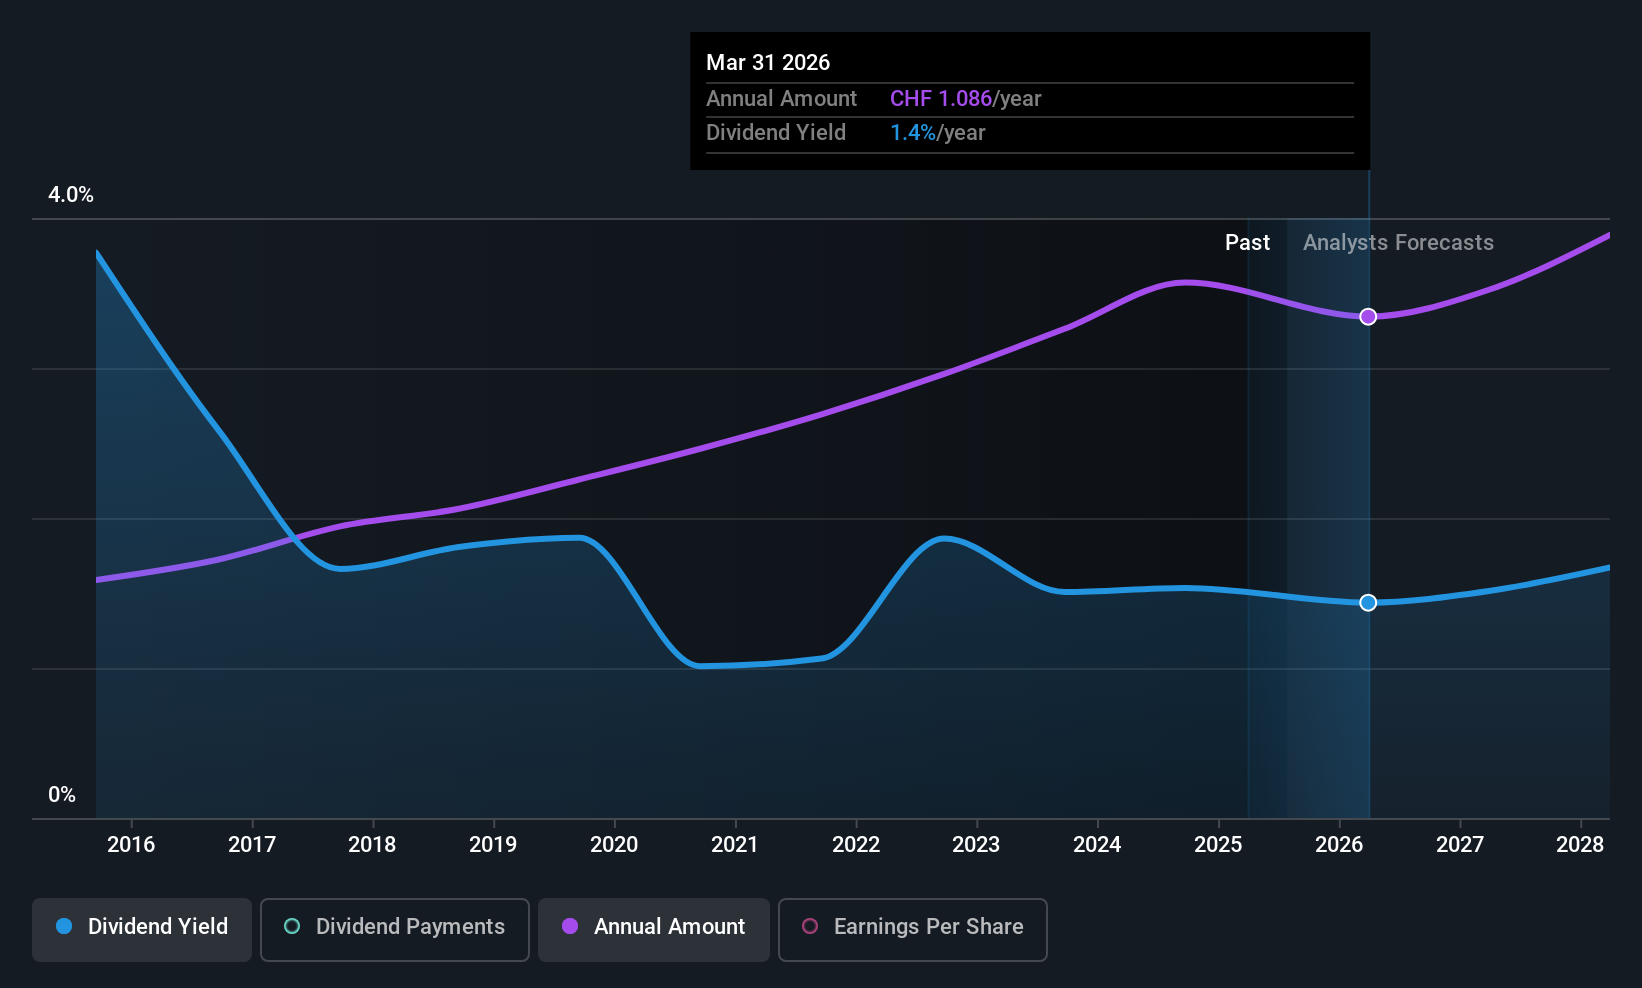Click the Past label on chart
Image resolution: width=1642 pixels, height=988 pixels.
[x=1247, y=243]
